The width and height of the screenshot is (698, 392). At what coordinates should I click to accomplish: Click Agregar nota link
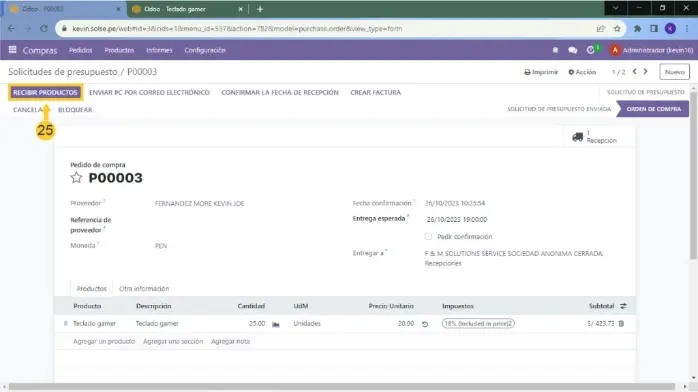click(x=230, y=341)
